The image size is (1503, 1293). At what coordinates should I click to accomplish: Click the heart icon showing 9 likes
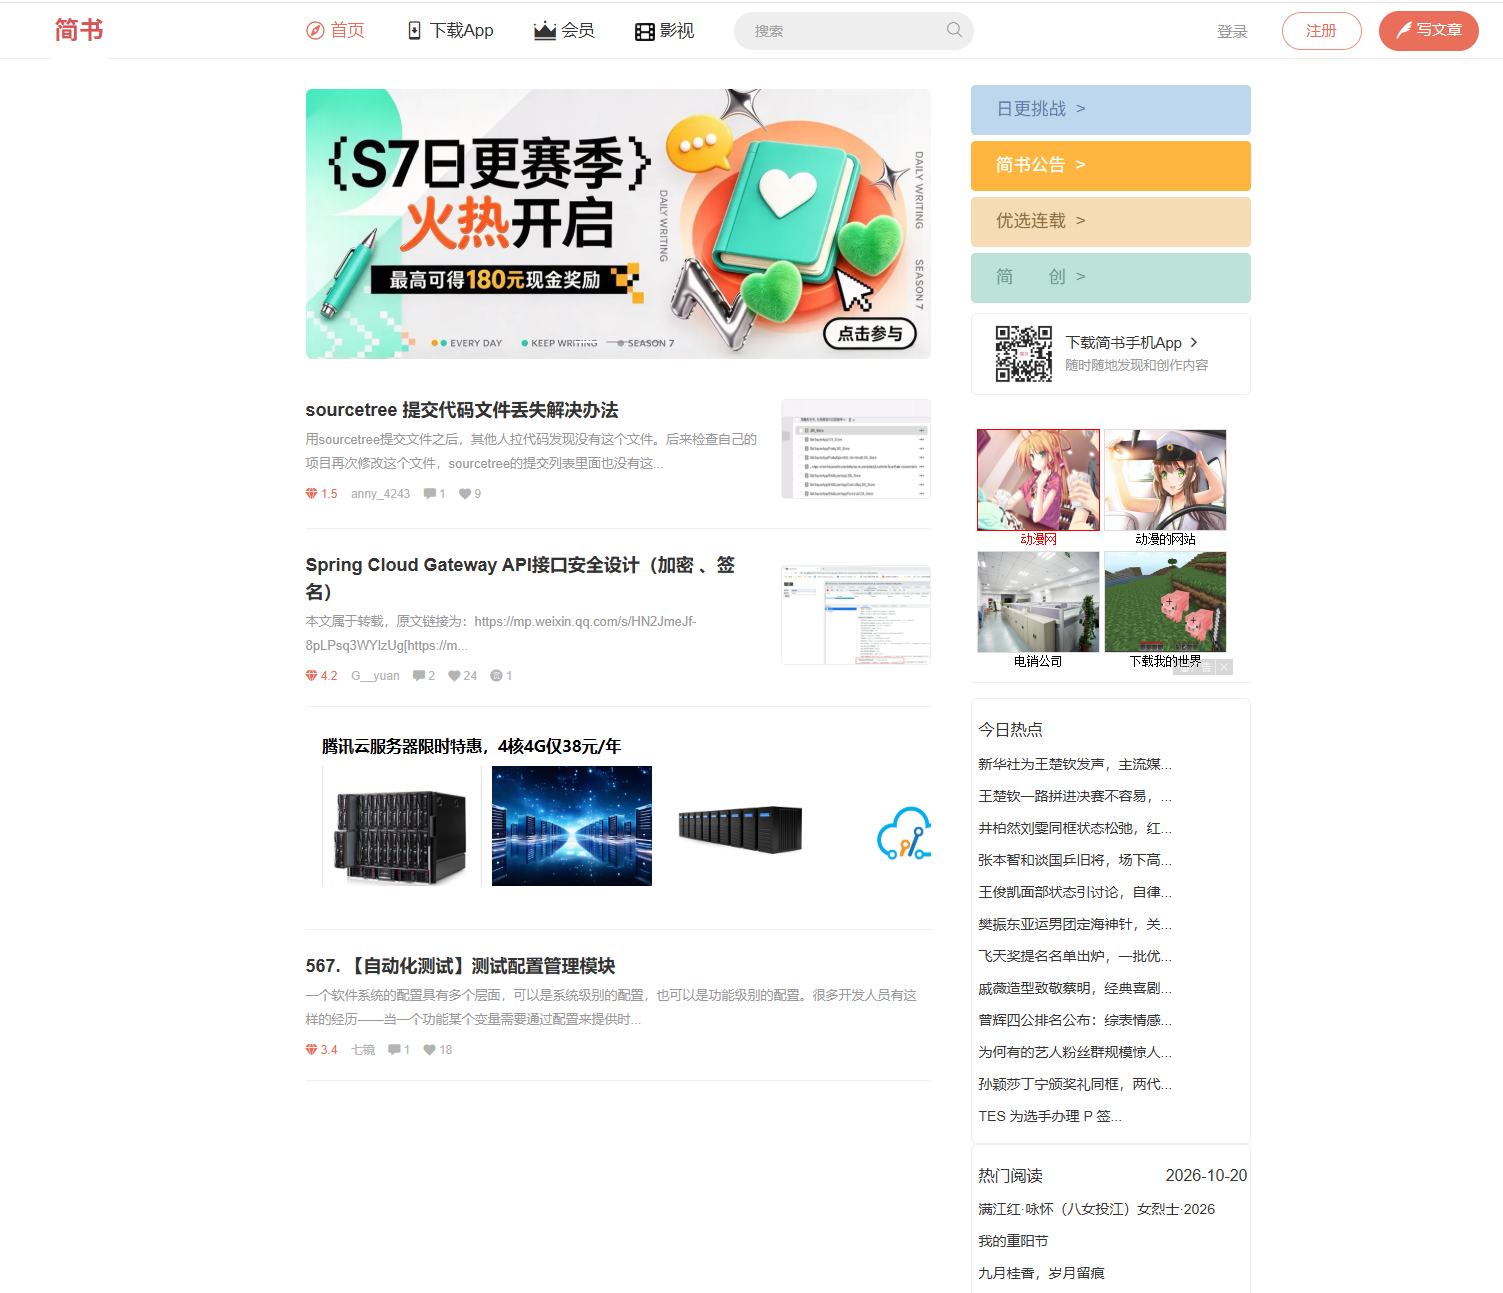click(465, 493)
